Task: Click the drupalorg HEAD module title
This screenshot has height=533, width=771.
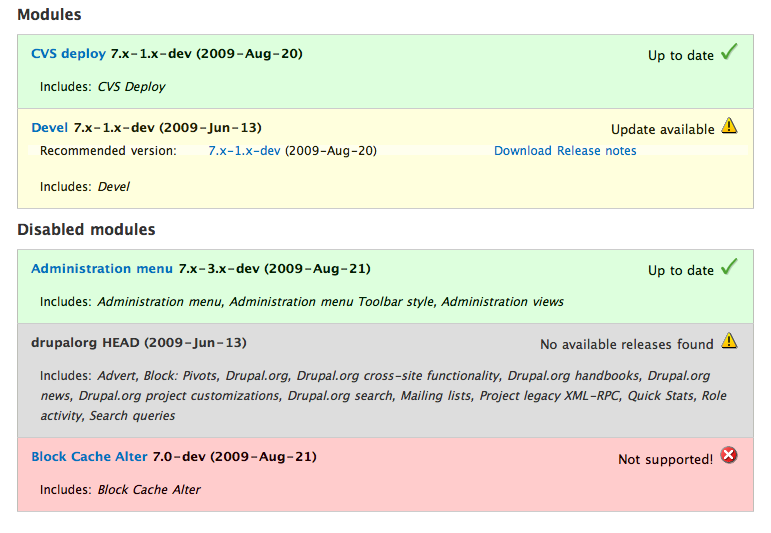Action: tap(139, 343)
